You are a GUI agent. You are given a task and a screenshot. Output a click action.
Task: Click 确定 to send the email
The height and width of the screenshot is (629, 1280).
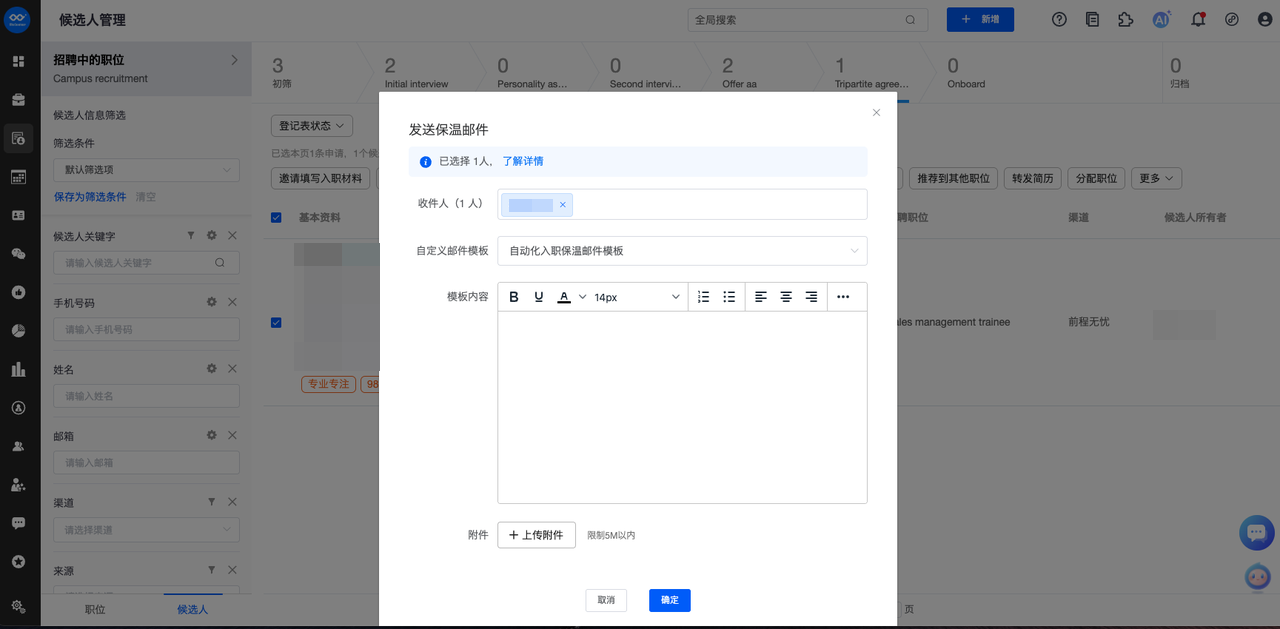tap(669, 600)
